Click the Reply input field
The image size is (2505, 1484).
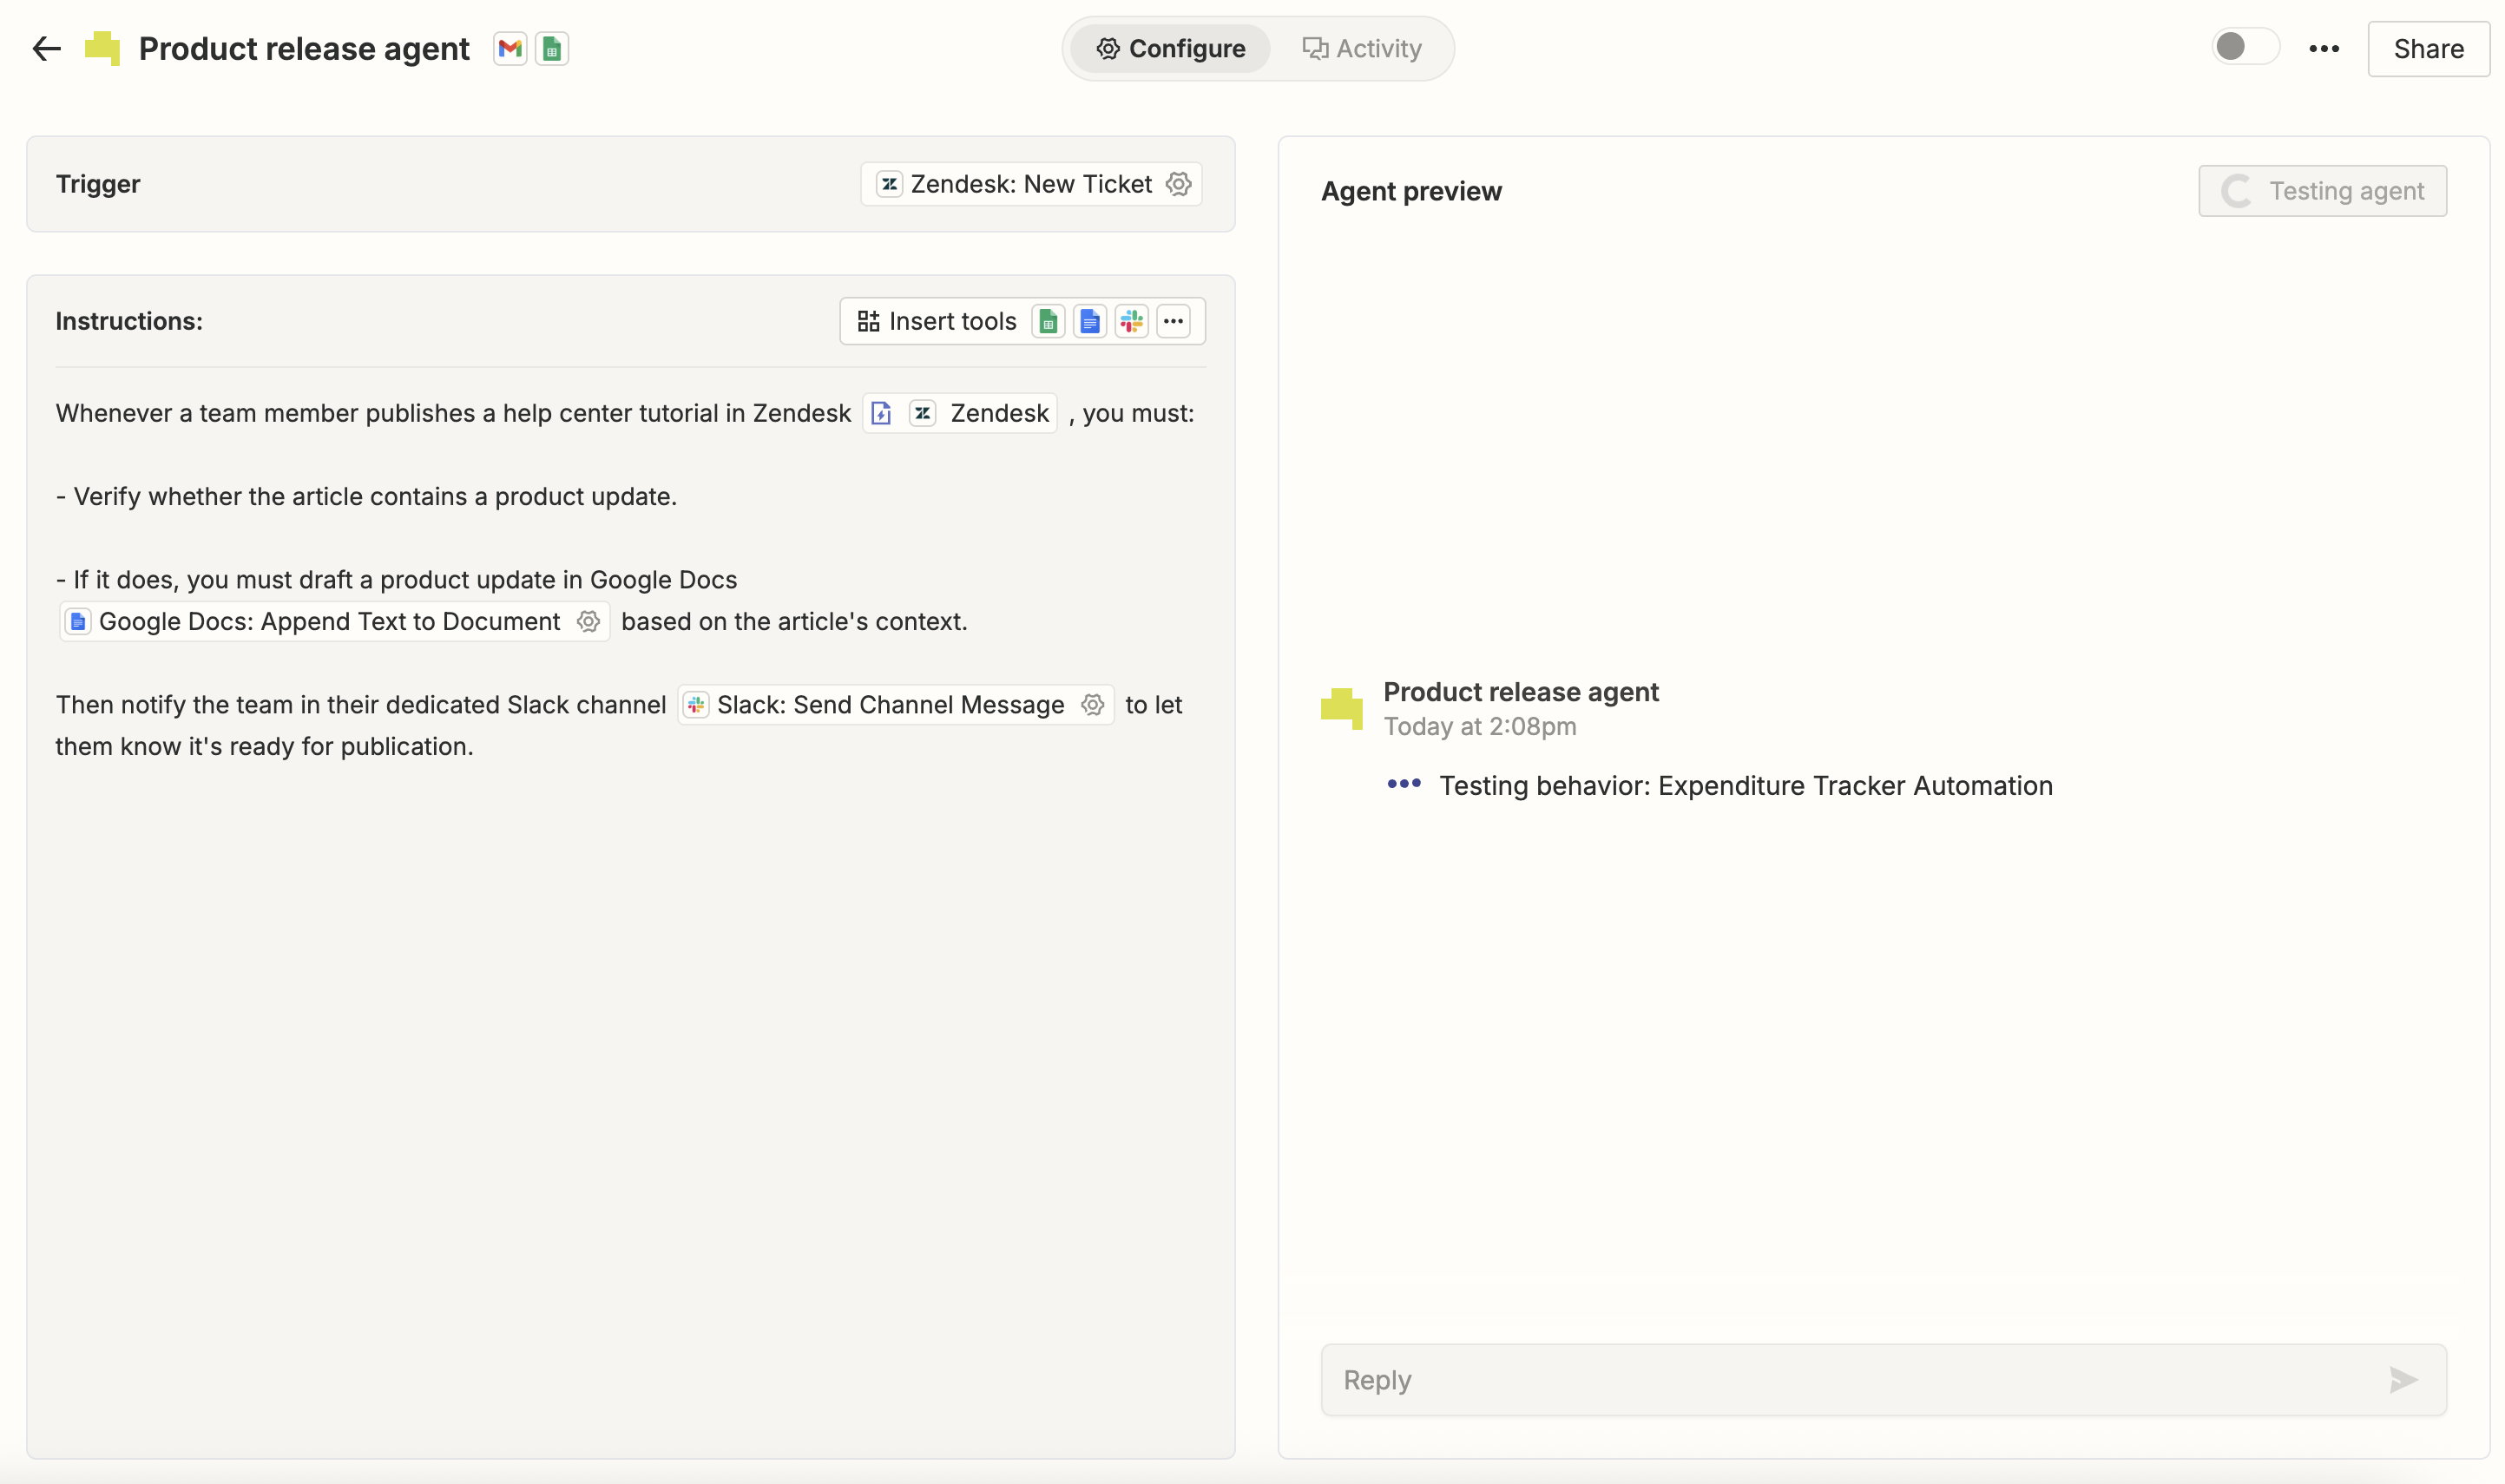point(1883,1380)
